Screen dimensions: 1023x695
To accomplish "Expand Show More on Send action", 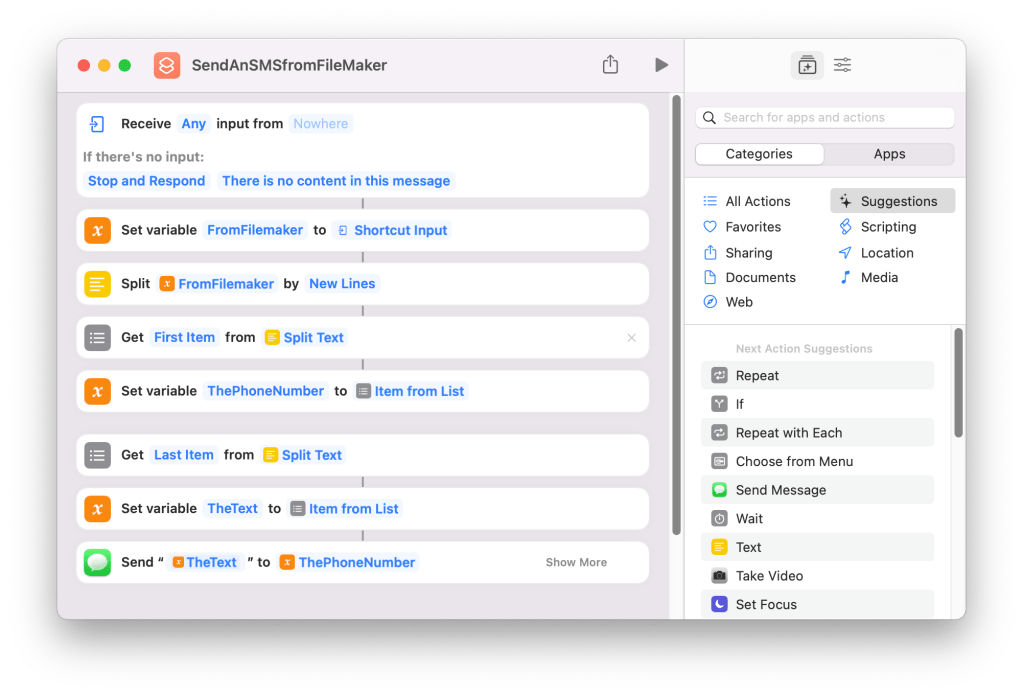I will 576,562.
